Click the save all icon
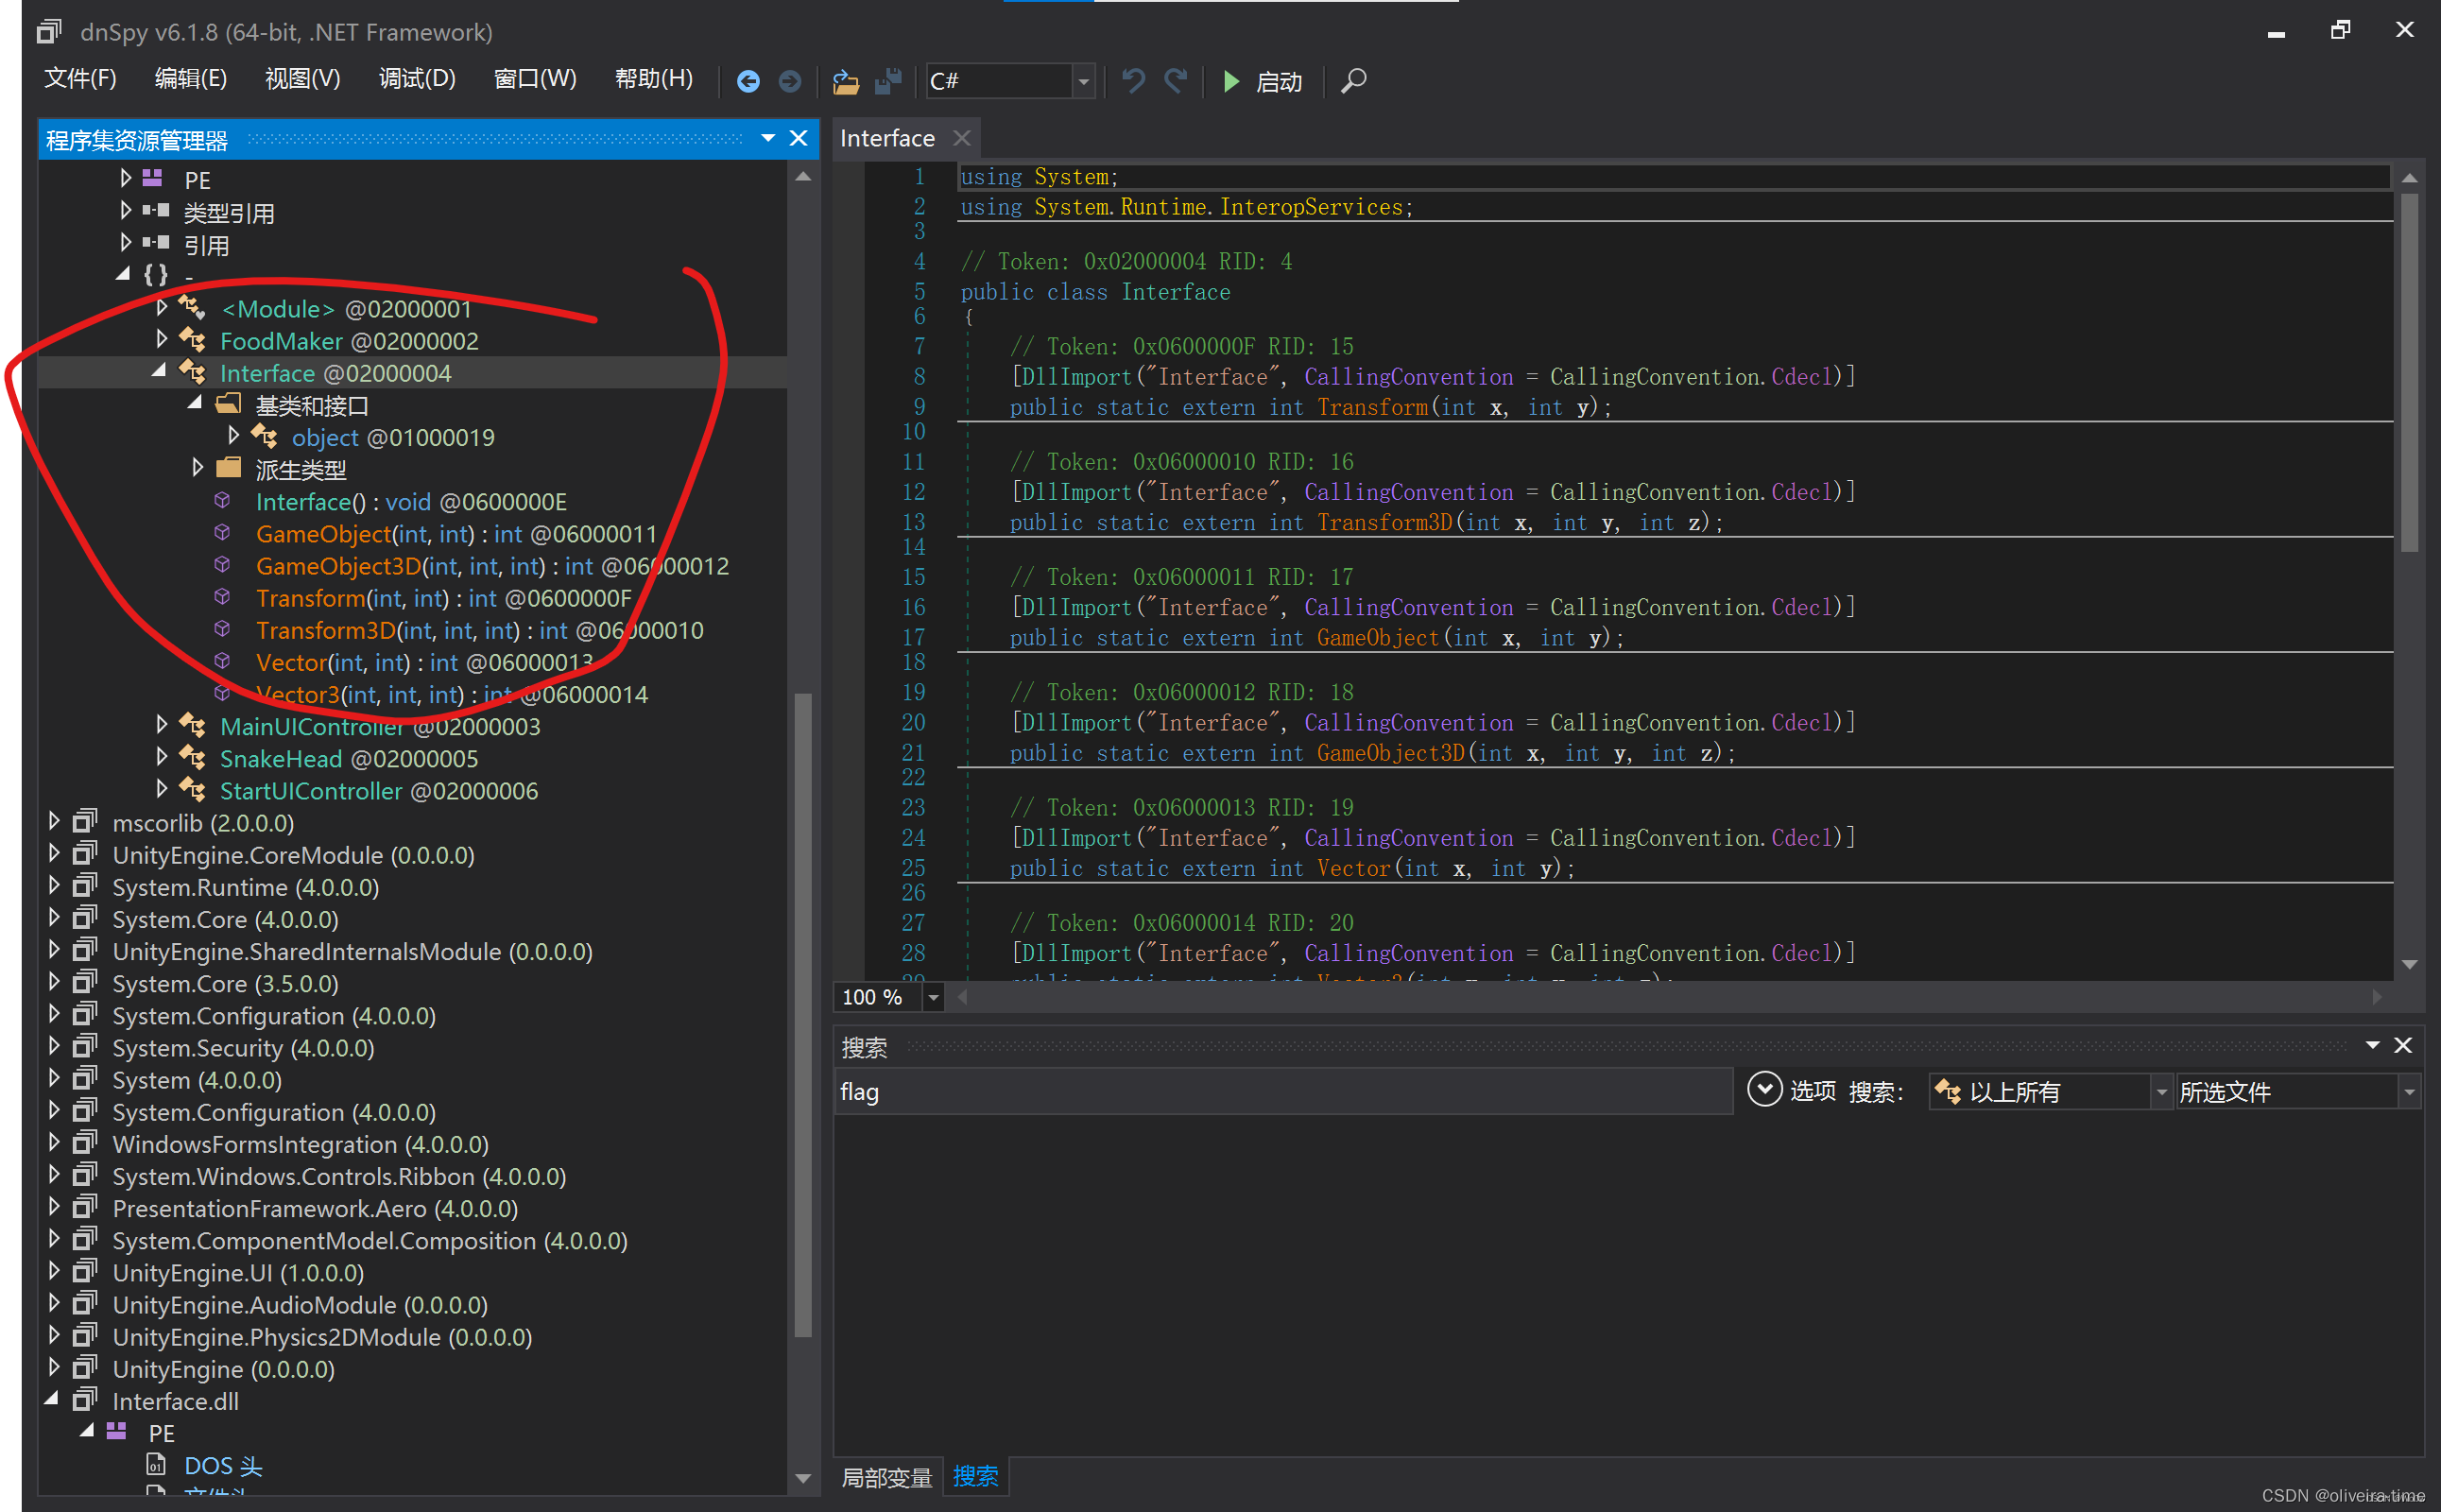Screen dimensions: 2441x1512 (887, 81)
